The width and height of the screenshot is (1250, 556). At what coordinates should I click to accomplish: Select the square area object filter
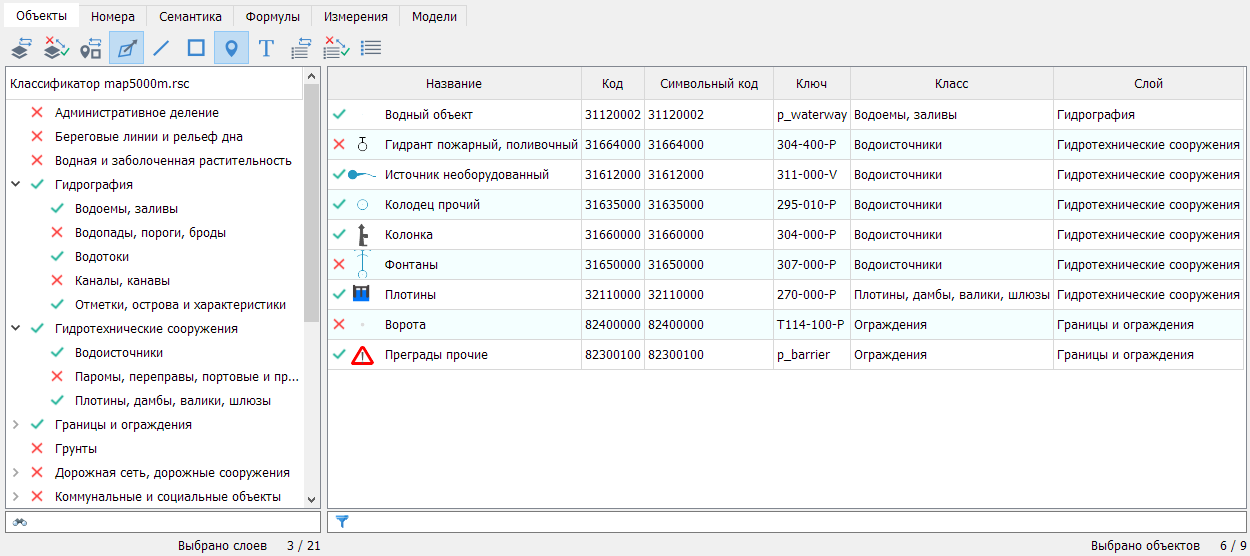[196, 47]
